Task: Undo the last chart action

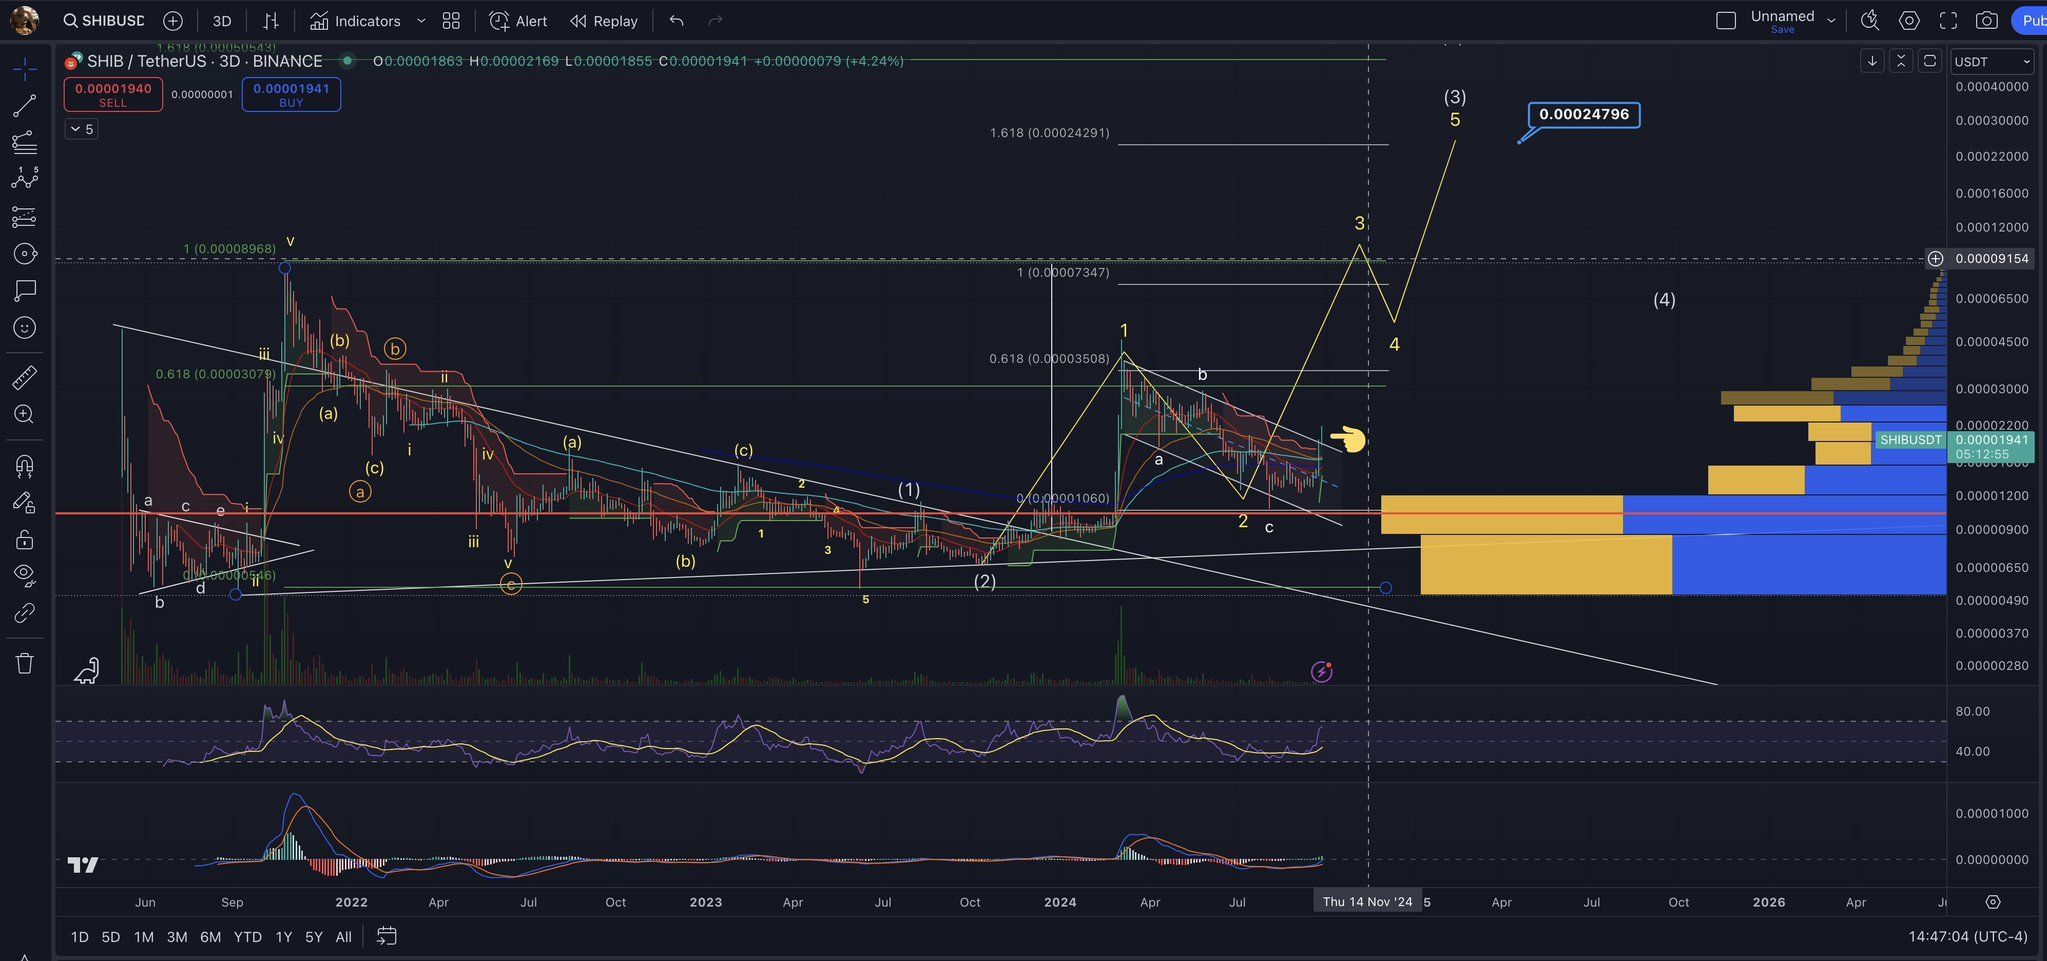Action: (x=677, y=21)
